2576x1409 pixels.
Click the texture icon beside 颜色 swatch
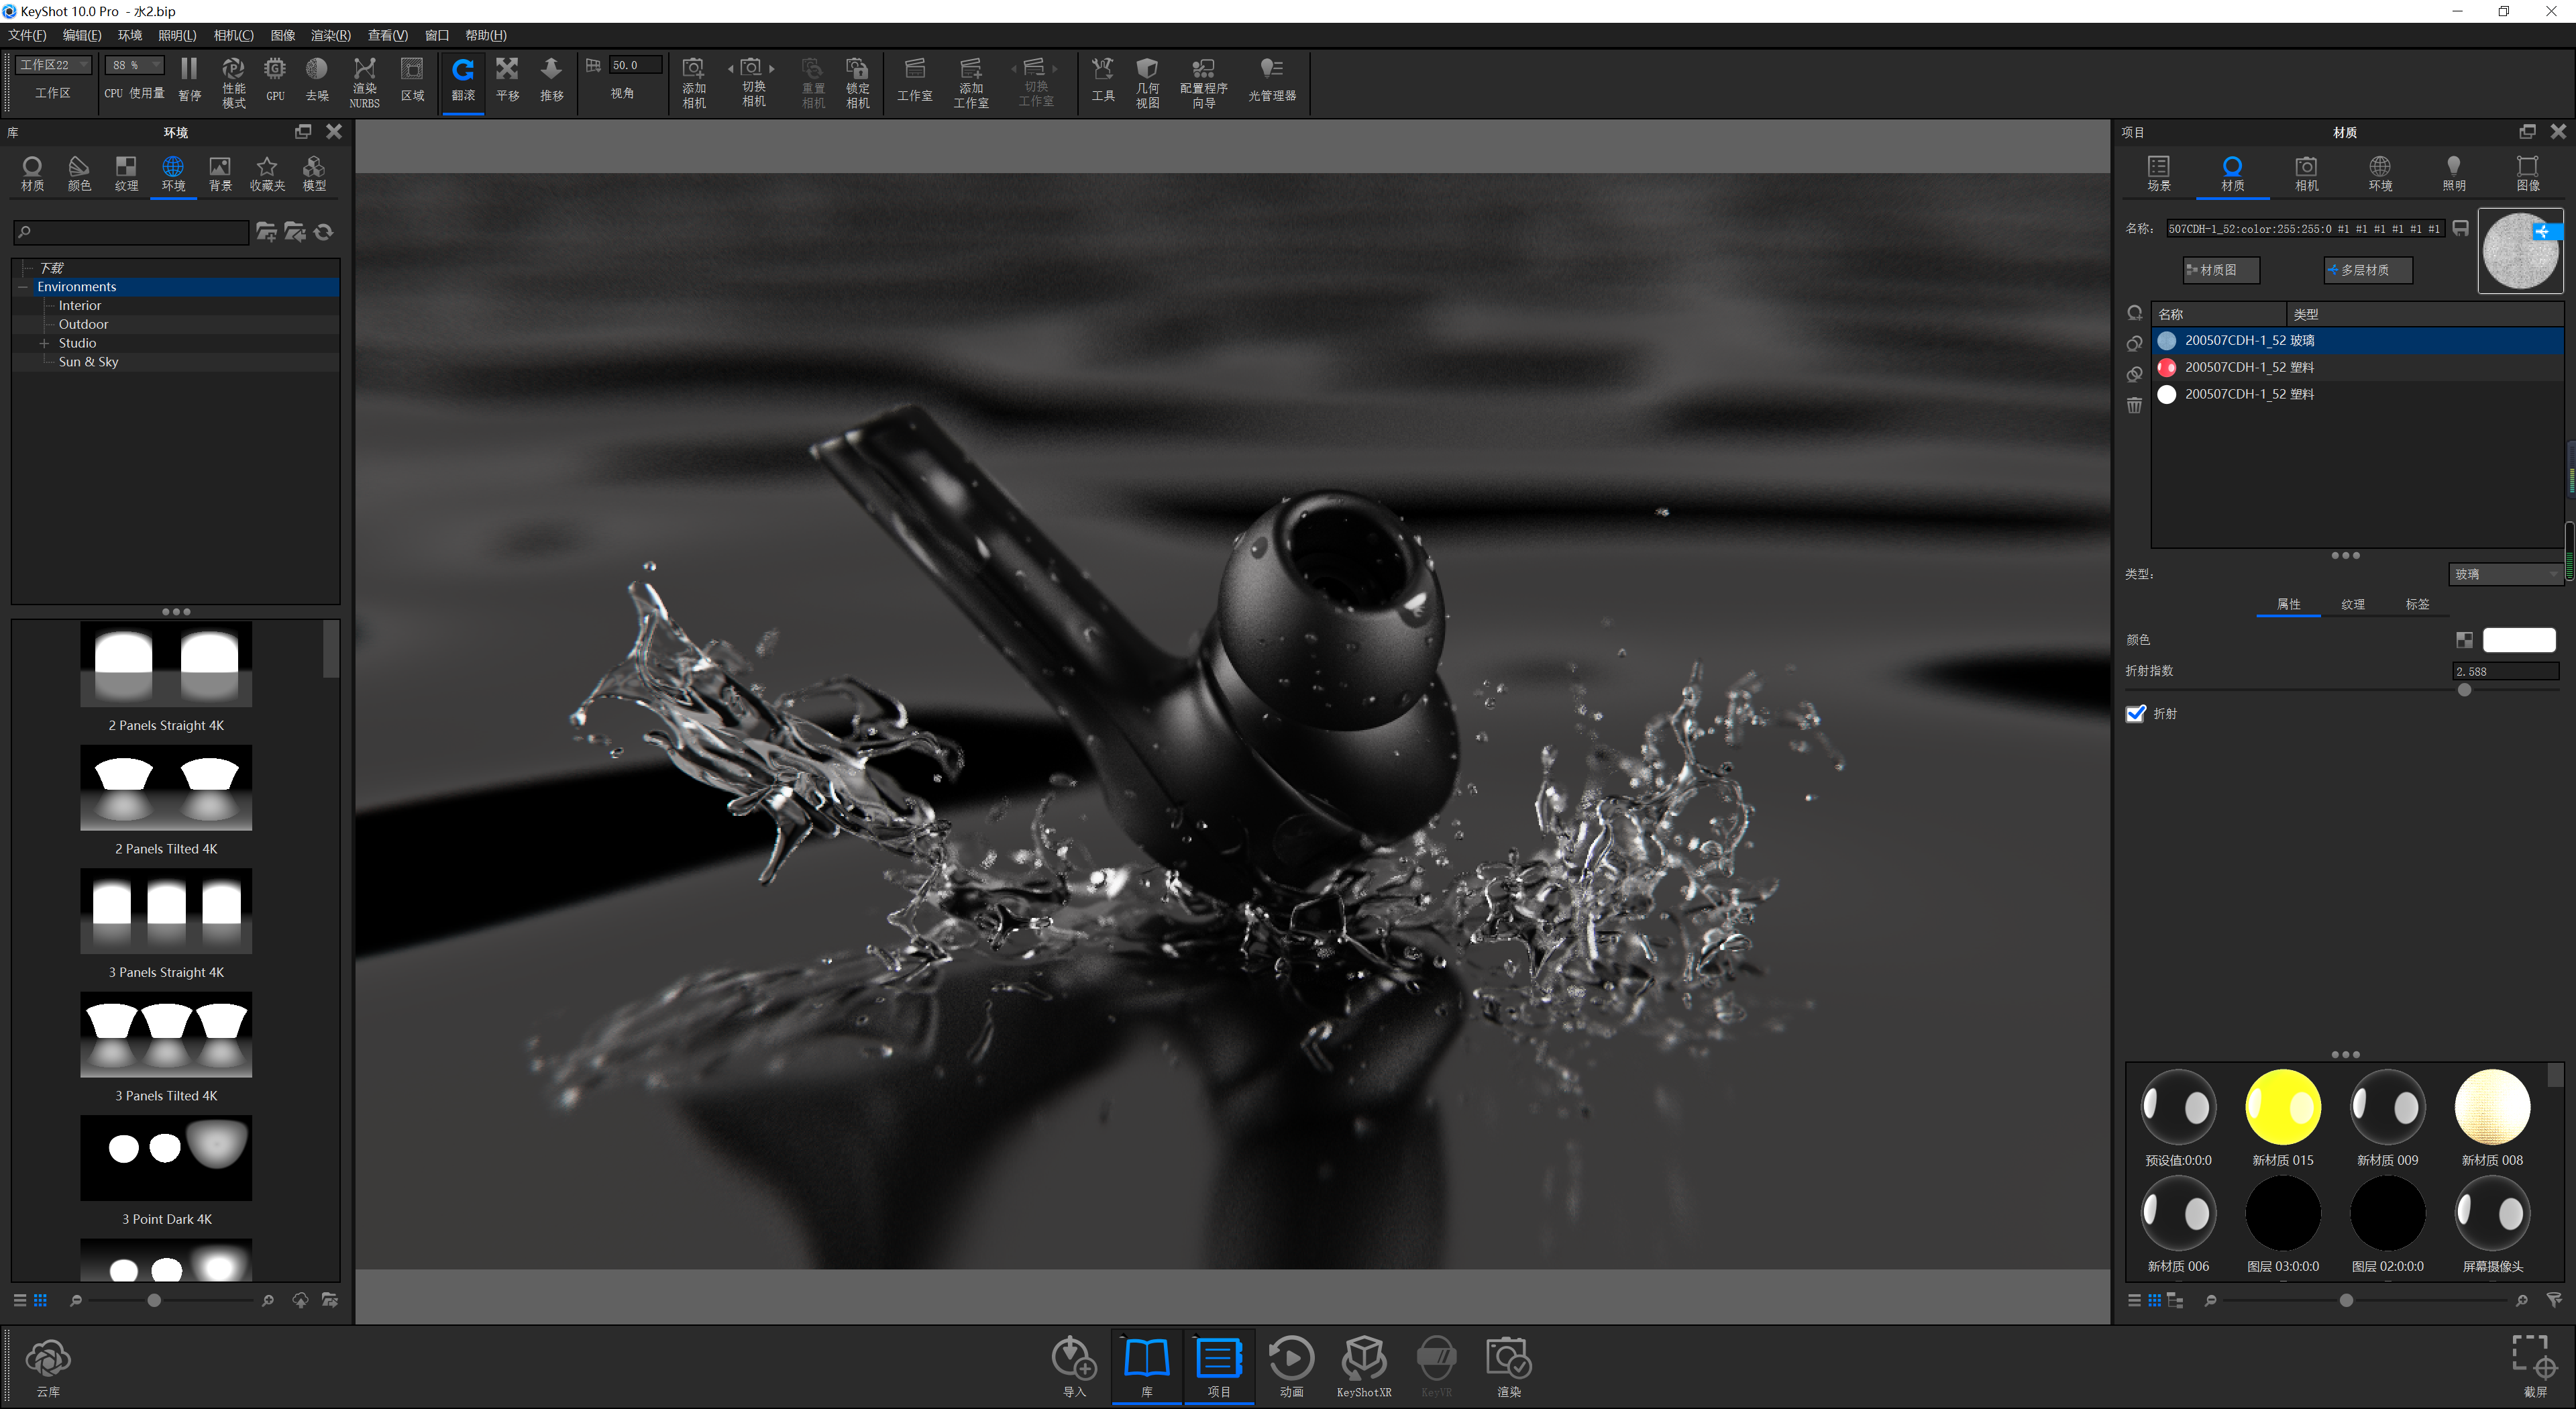pos(2464,640)
